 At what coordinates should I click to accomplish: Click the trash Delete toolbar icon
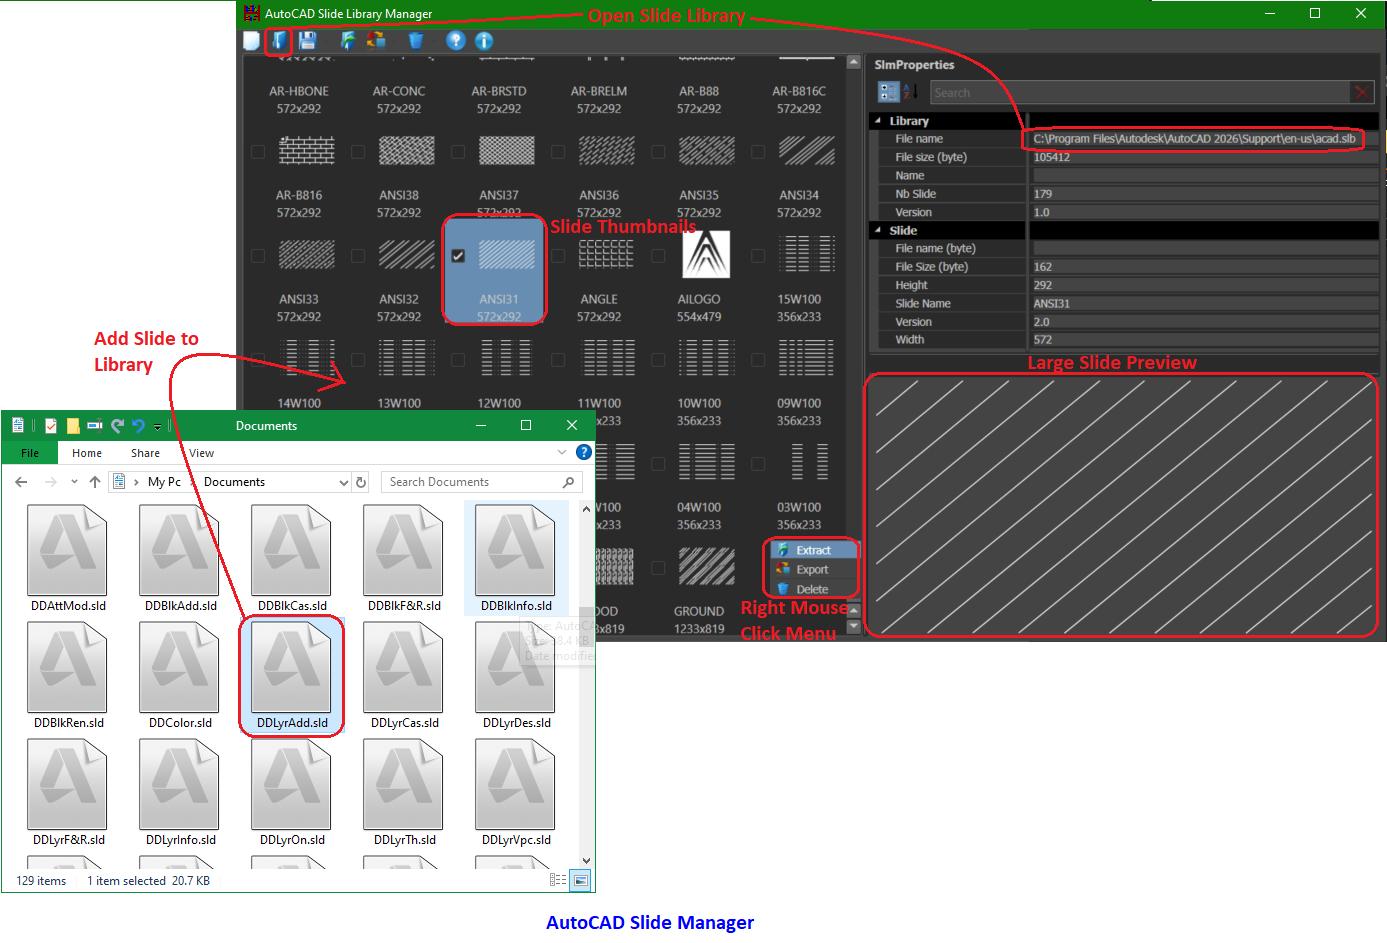416,41
